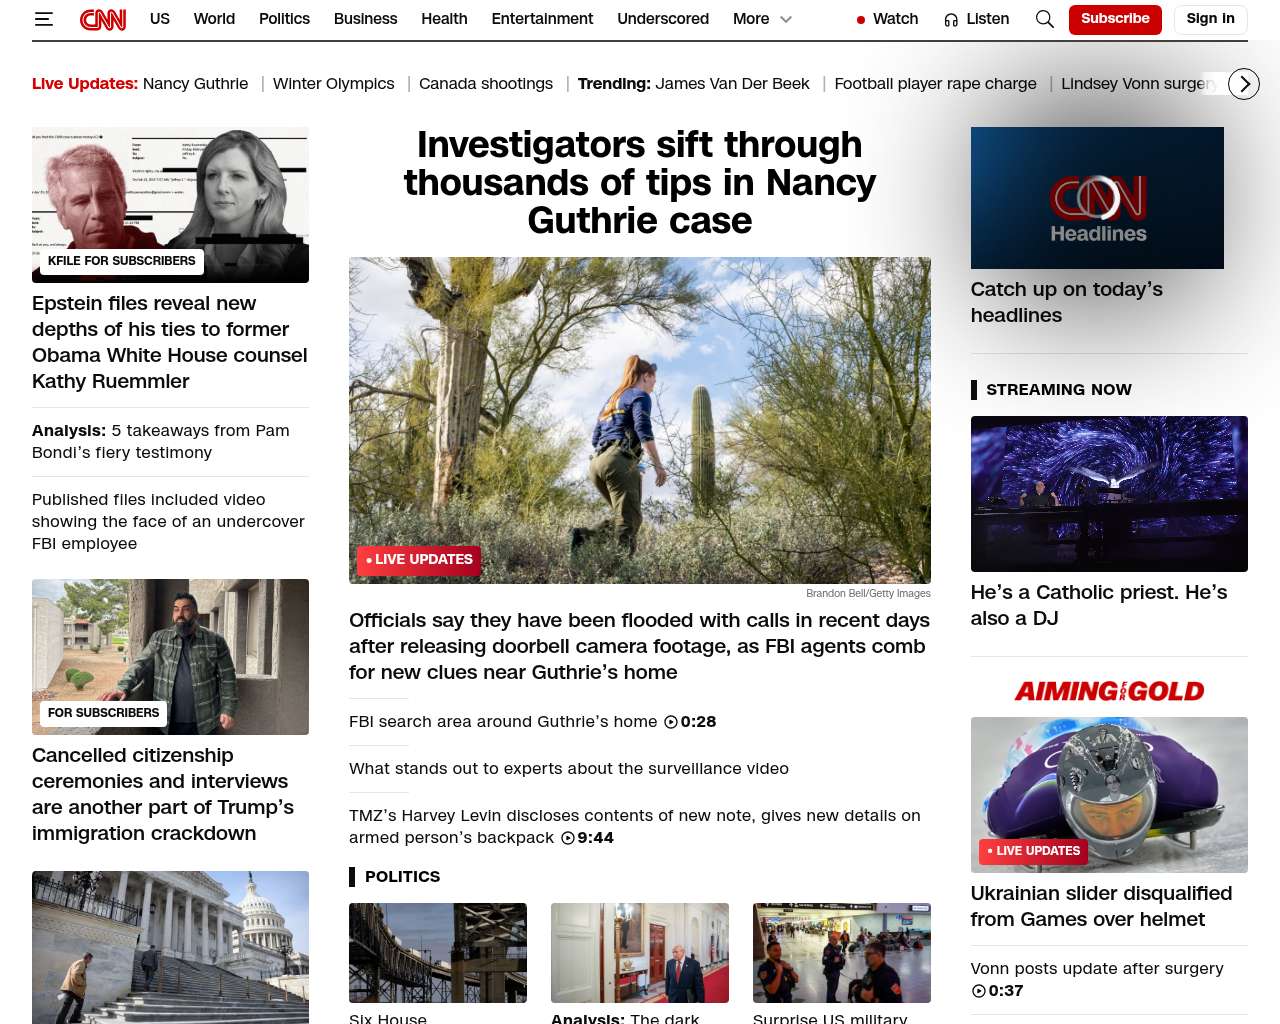Open the Lindsey Vonn surgery link
The width and height of the screenshot is (1280, 1024).
coord(1139,84)
